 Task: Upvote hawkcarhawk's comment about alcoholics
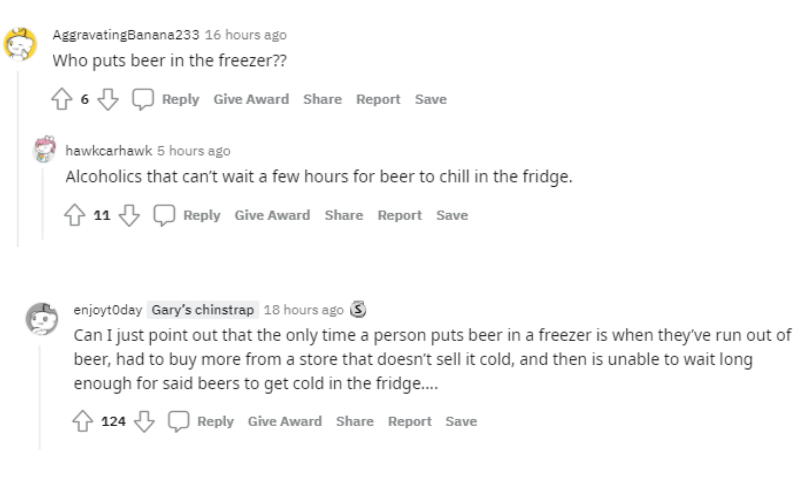pos(74,215)
